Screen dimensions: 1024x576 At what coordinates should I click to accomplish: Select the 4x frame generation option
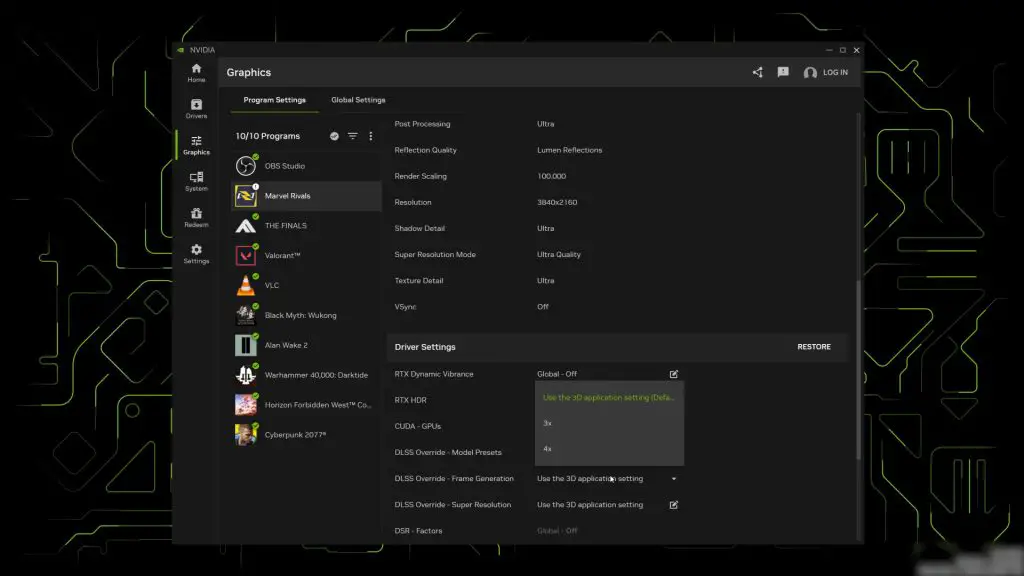[609, 449]
